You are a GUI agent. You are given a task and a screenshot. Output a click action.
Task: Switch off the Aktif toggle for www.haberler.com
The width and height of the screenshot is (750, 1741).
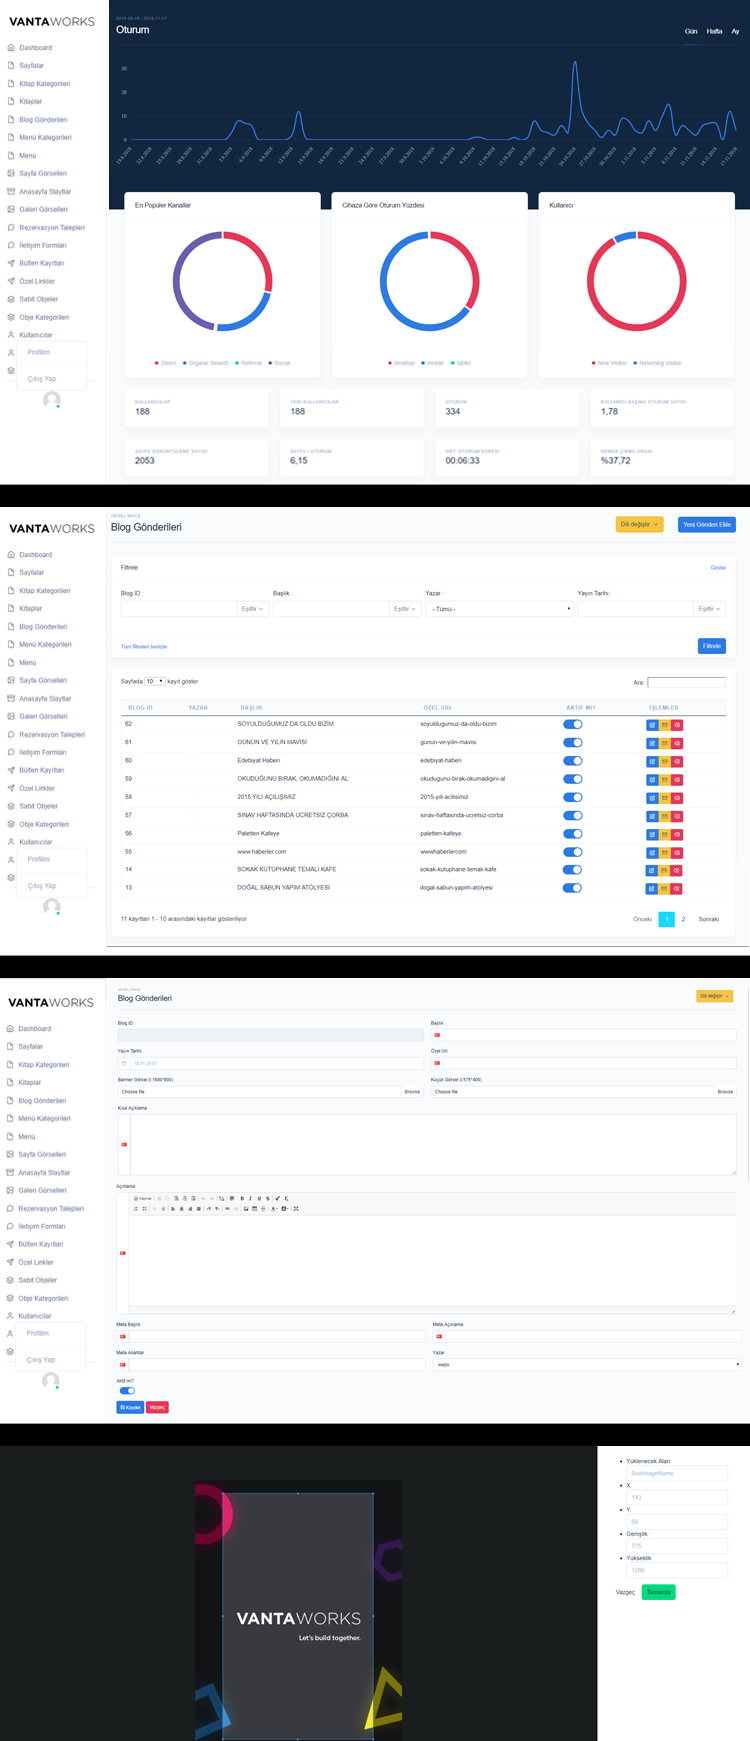coord(572,852)
